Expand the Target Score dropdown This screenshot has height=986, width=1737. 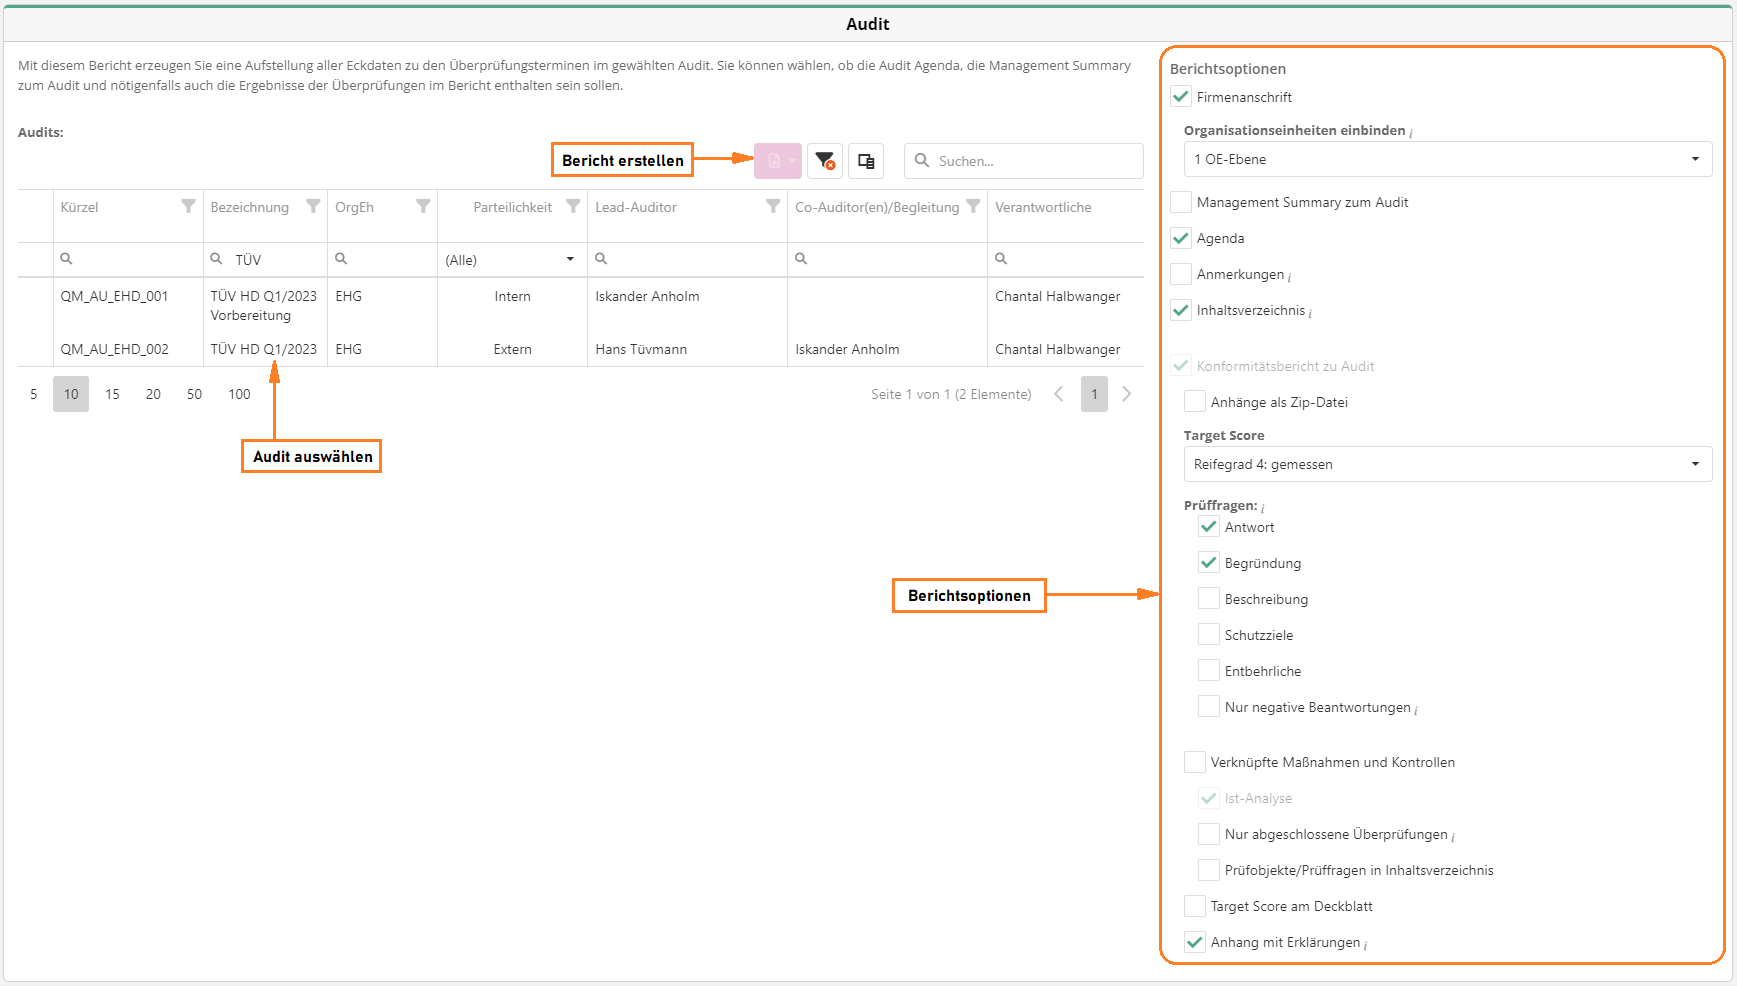(1447, 464)
